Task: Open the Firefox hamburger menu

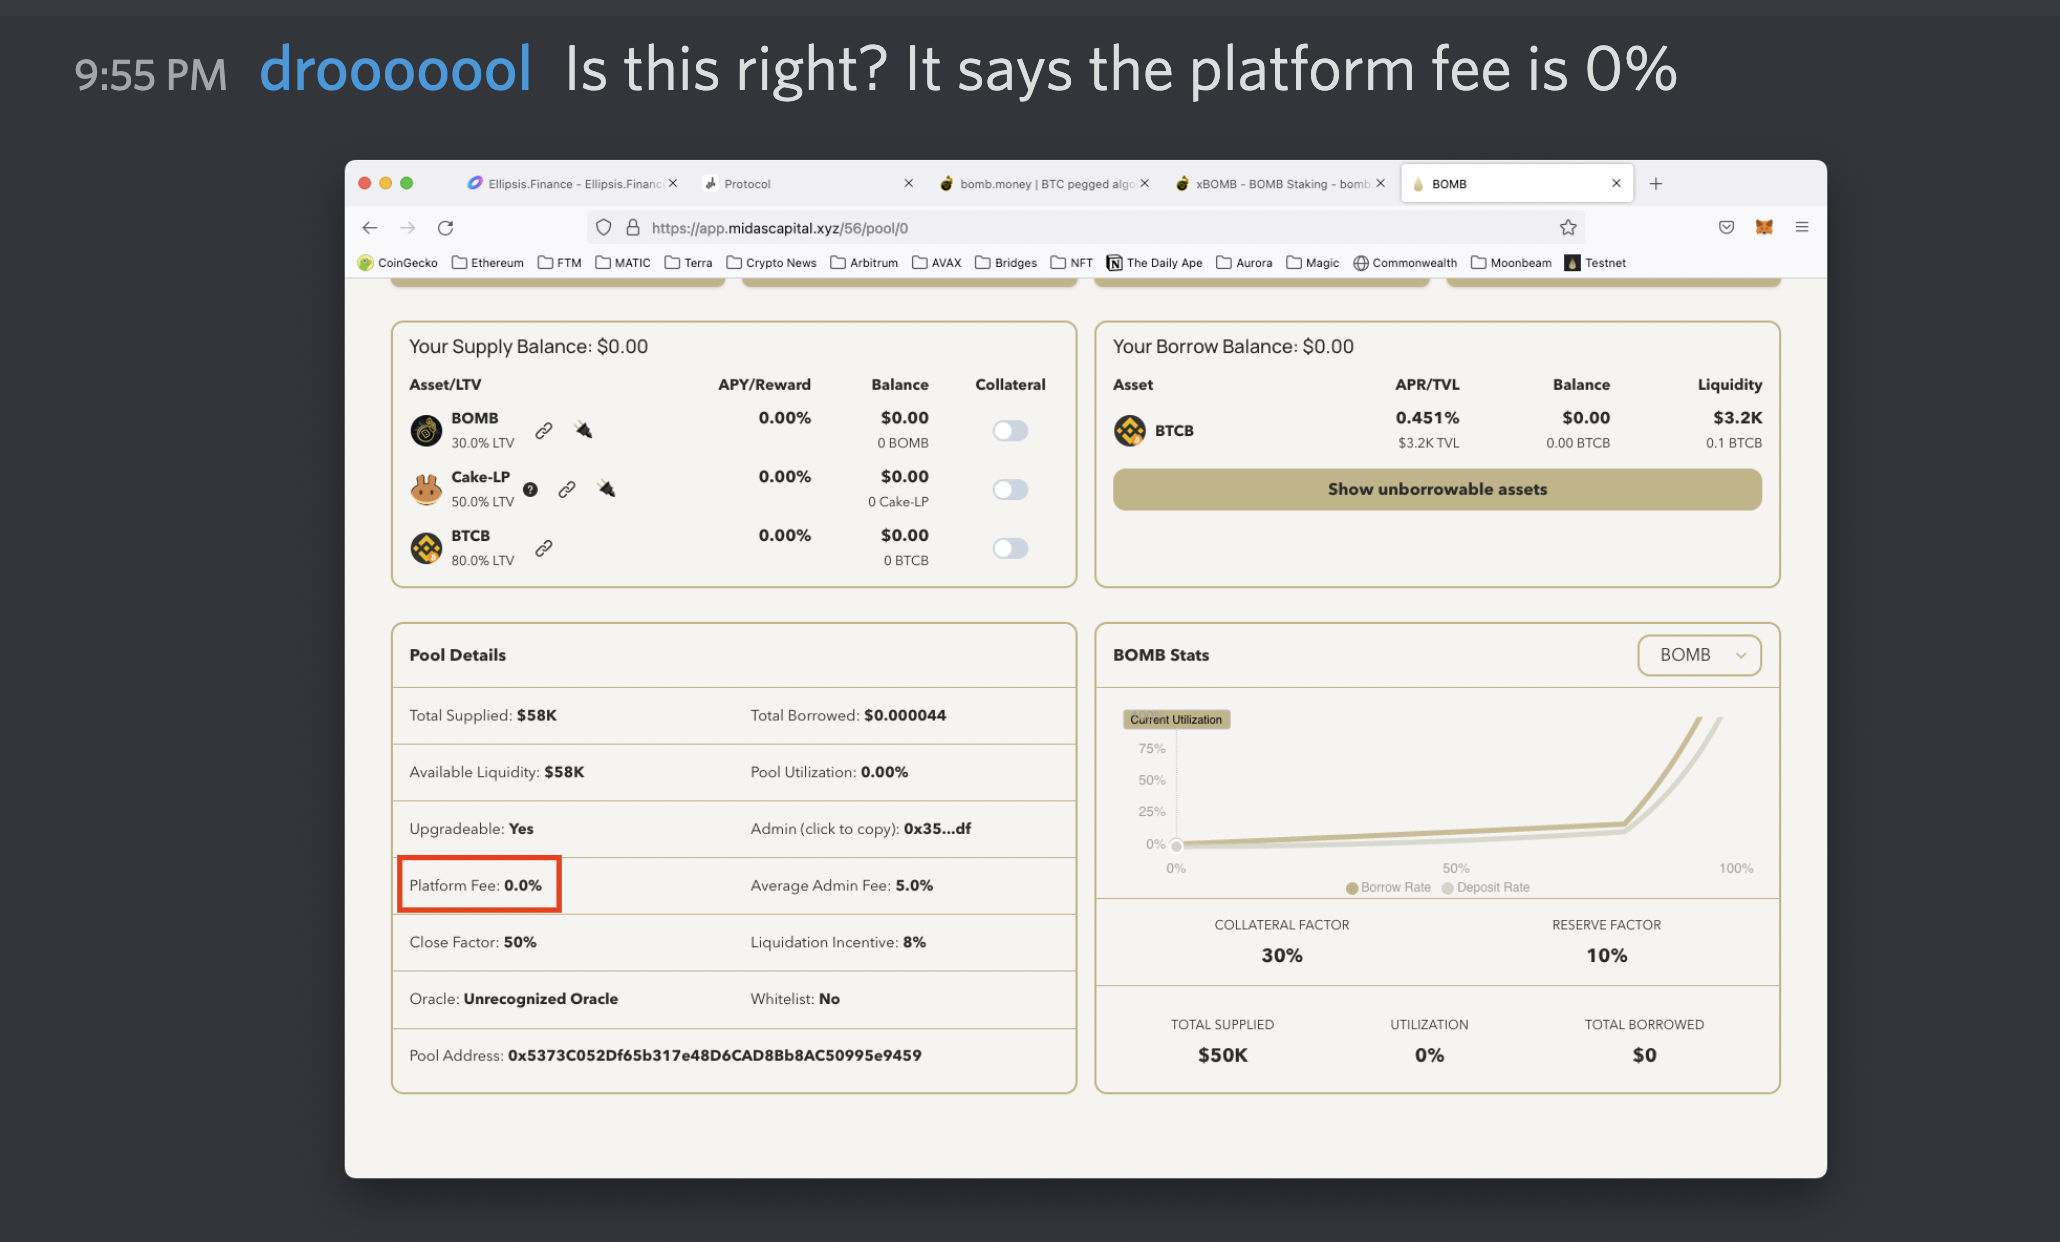Action: [1802, 227]
